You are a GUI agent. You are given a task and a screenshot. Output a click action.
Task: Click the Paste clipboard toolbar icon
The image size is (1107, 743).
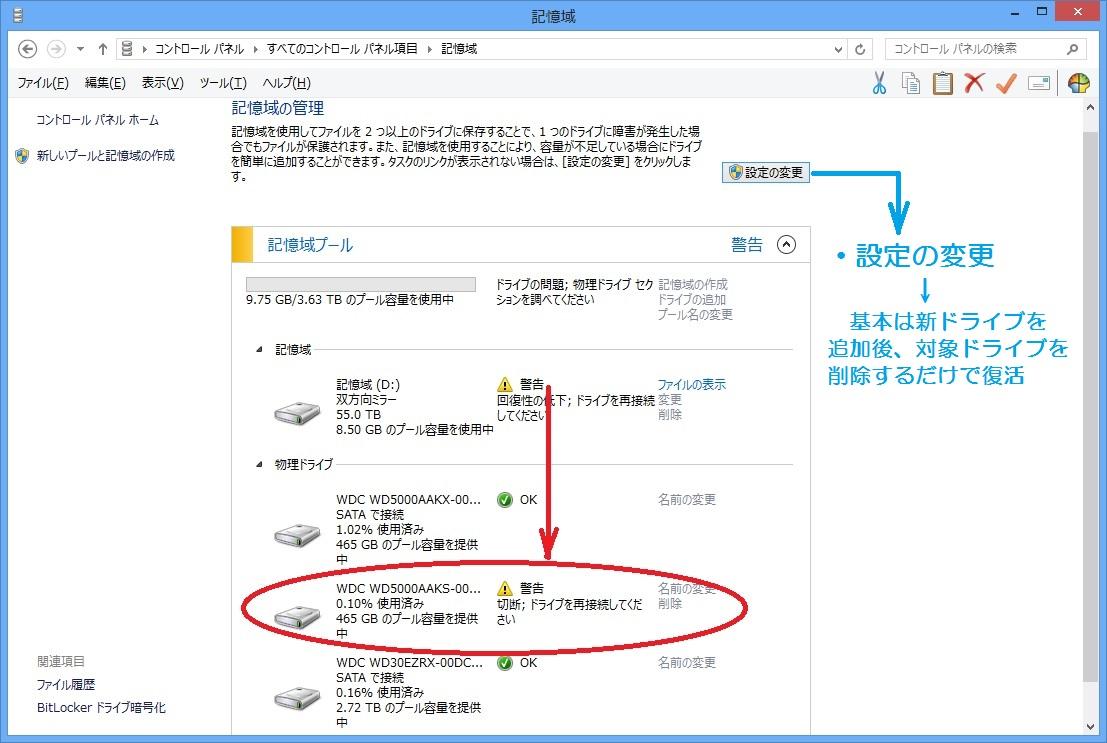click(x=943, y=83)
